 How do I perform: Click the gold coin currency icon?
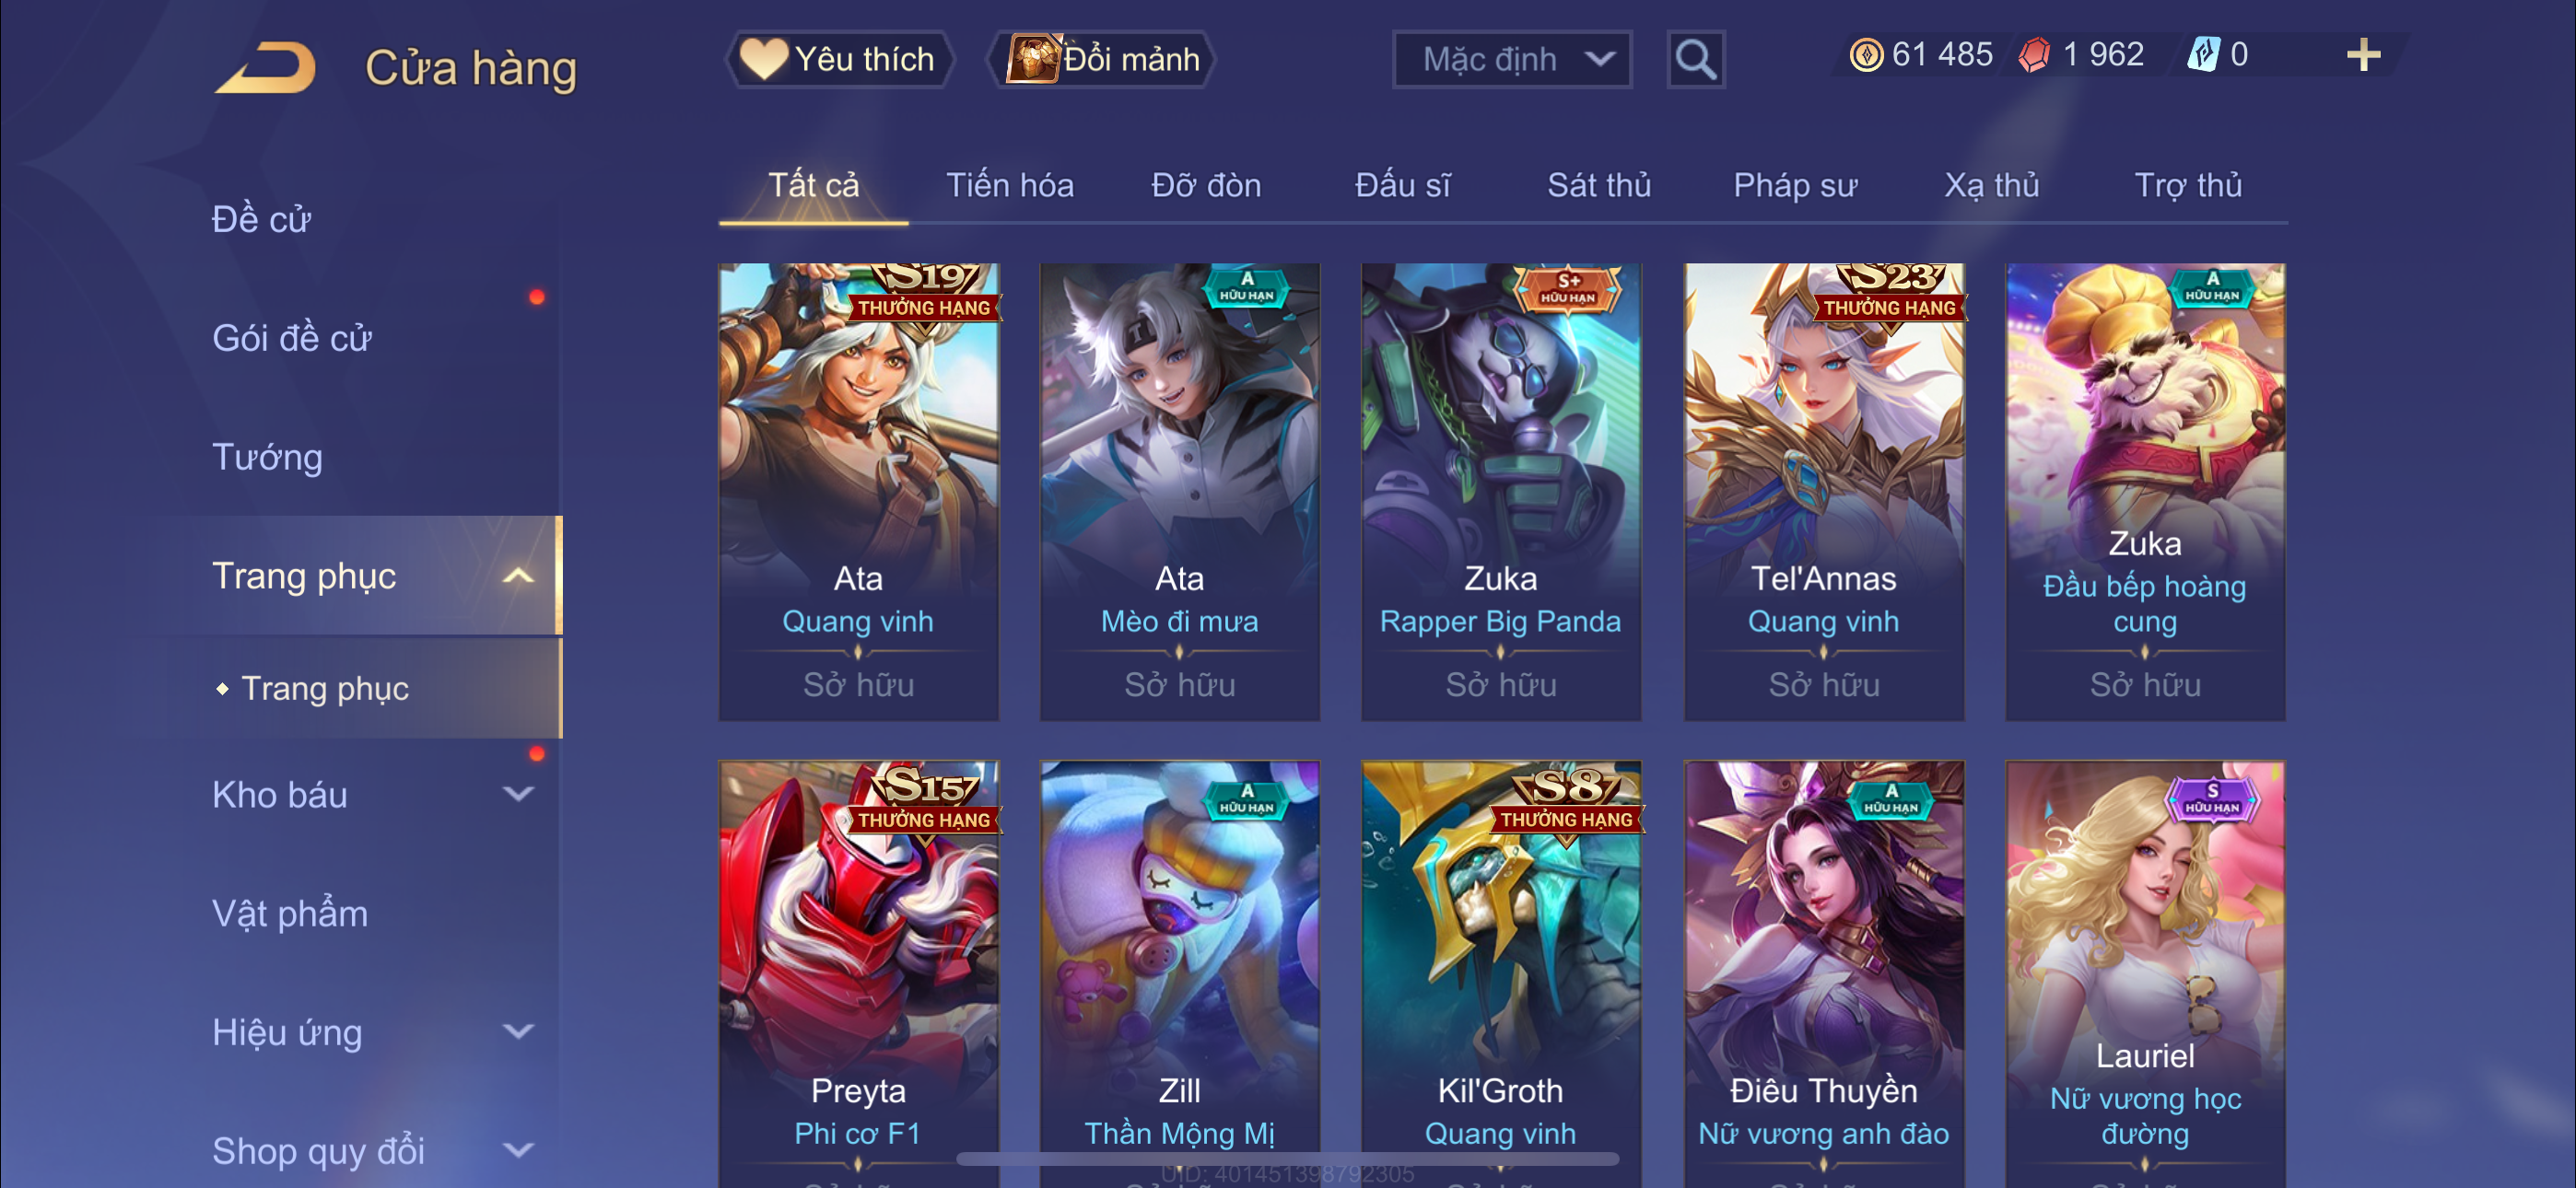click(x=1866, y=55)
